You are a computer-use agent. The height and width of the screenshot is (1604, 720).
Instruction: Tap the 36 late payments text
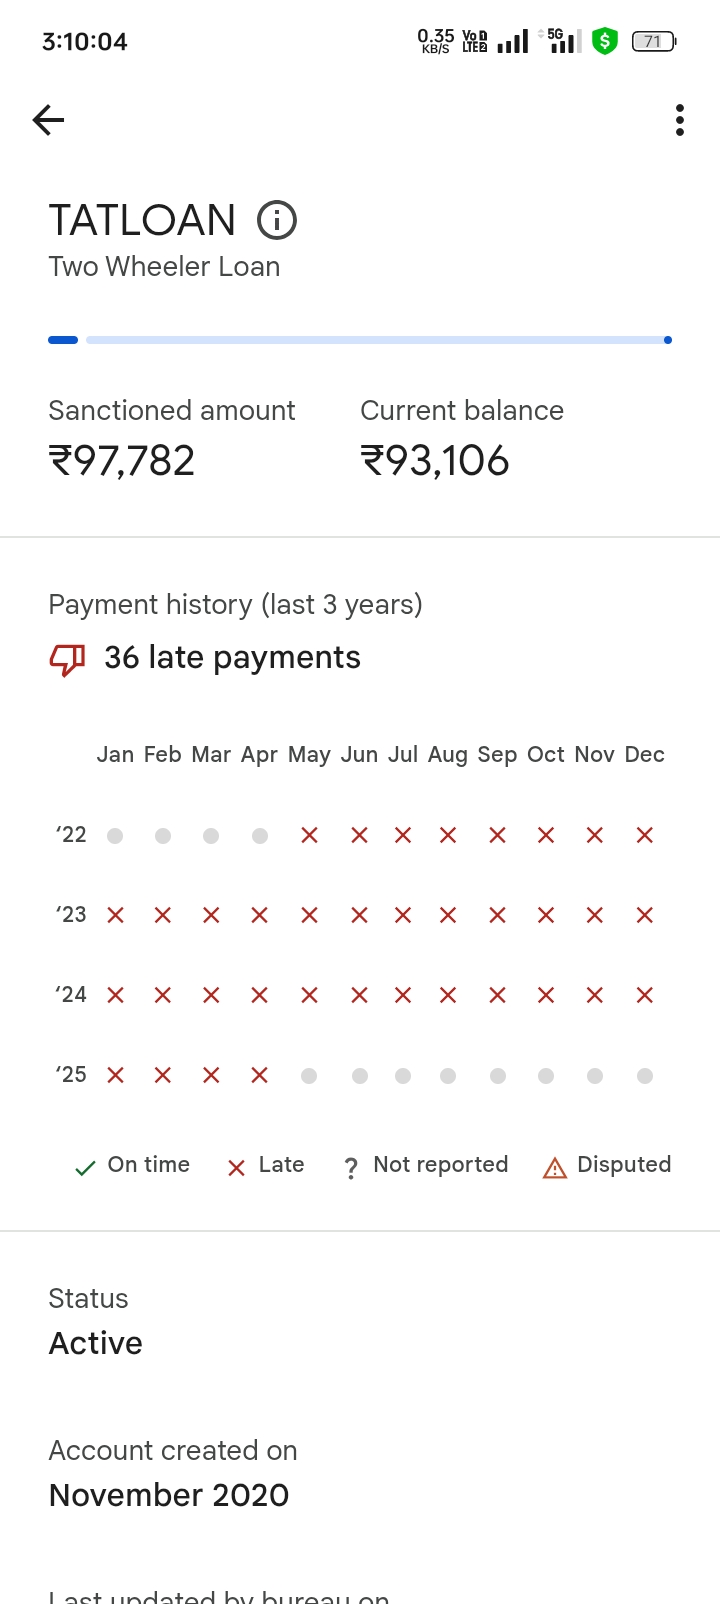pos(232,658)
